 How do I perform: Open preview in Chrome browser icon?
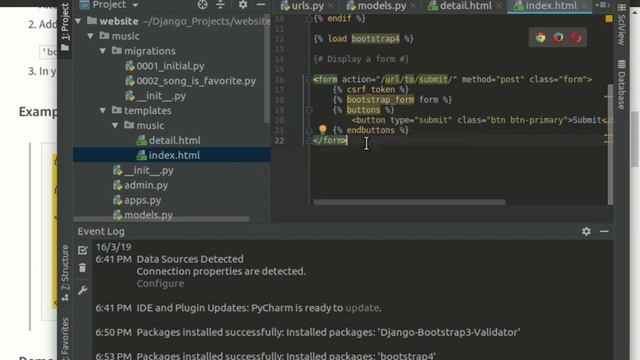click(541, 38)
